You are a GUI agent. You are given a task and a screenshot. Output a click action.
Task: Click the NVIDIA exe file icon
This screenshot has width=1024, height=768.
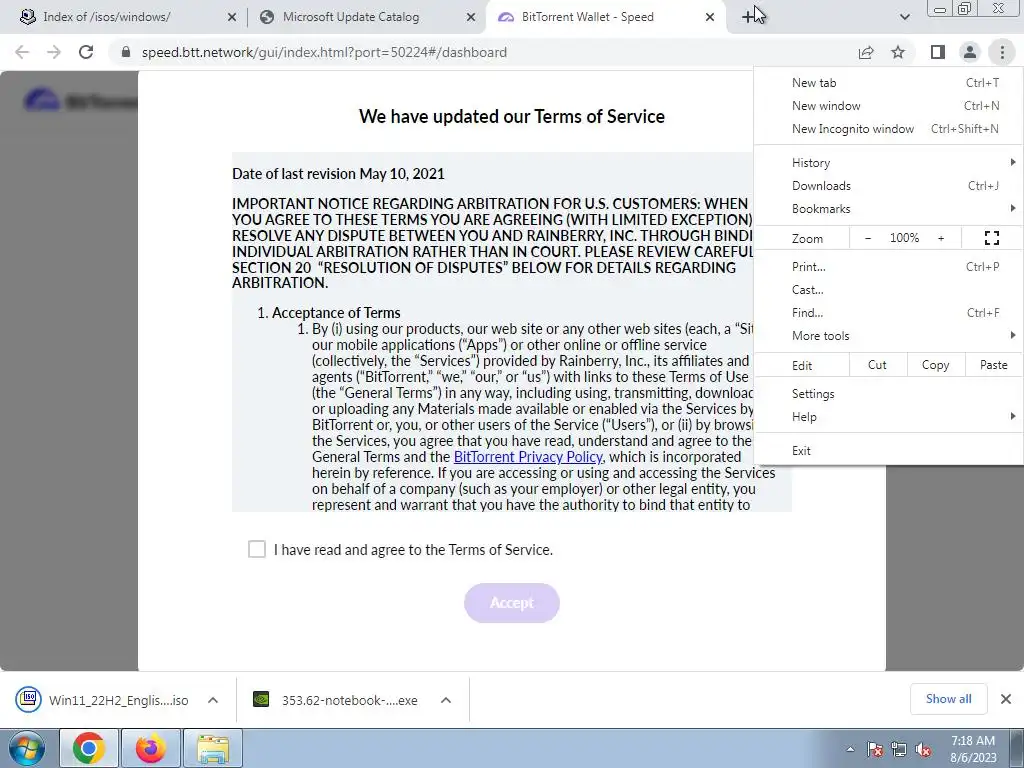coord(261,699)
